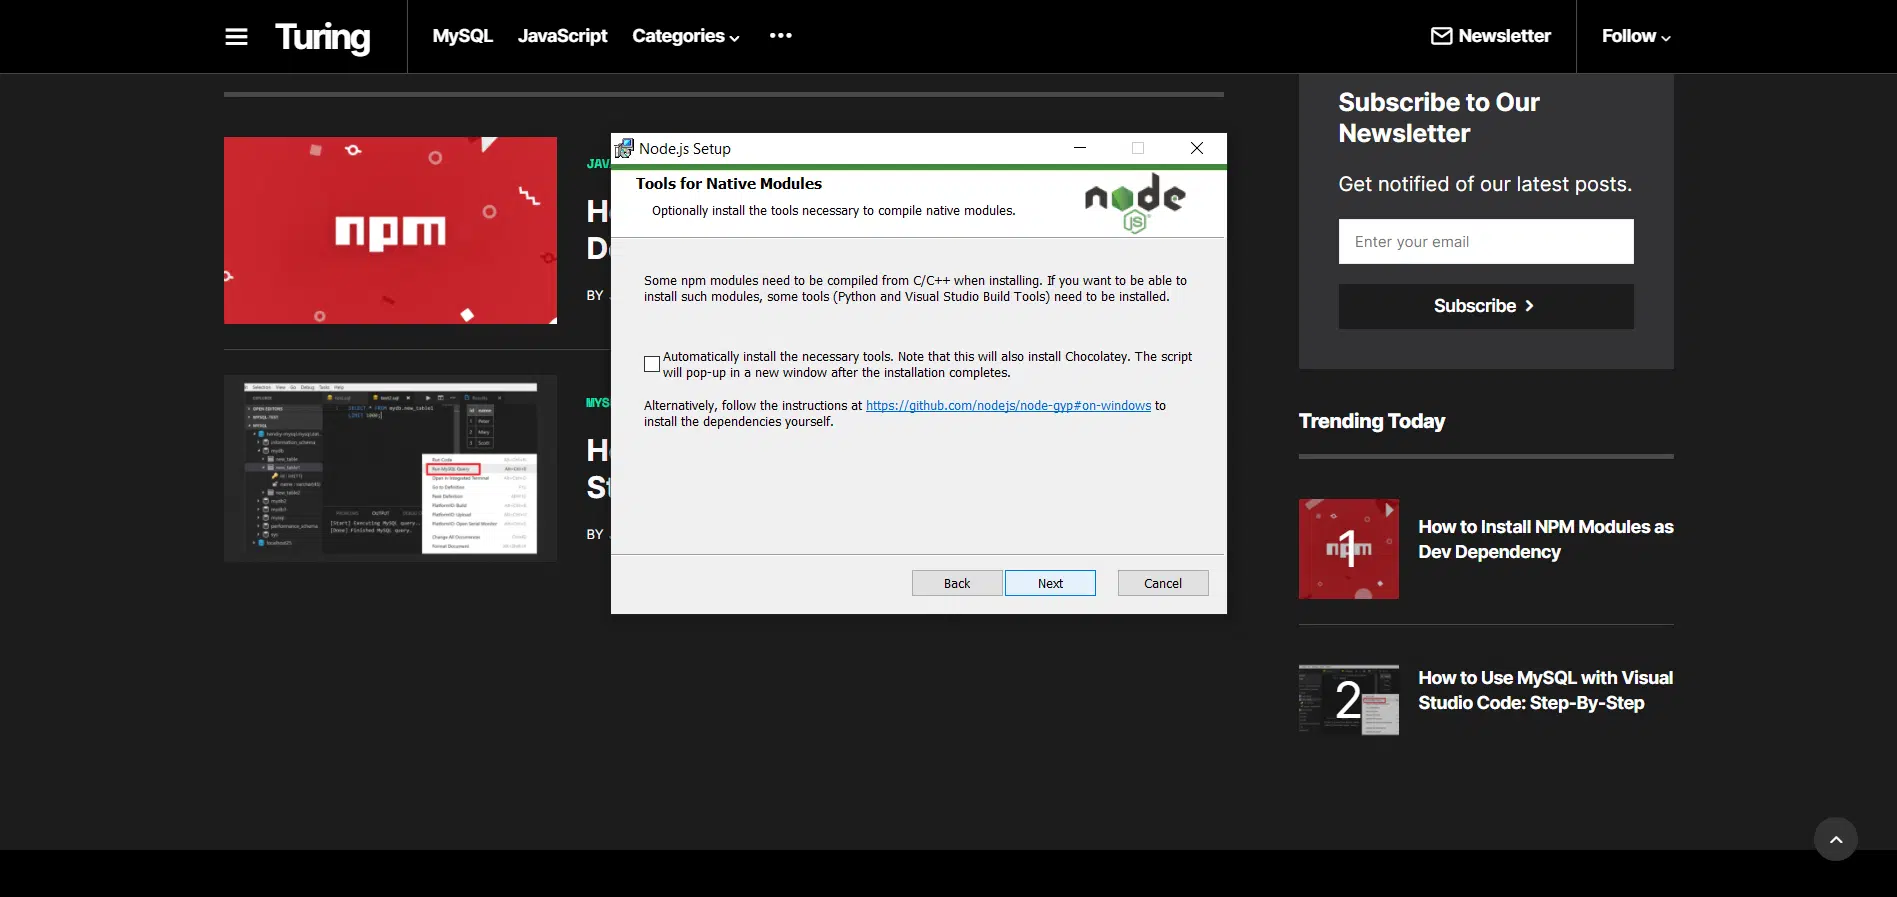Open the hamburger menu icon
The width and height of the screenshot is (1897, 897).
point(236,37)
